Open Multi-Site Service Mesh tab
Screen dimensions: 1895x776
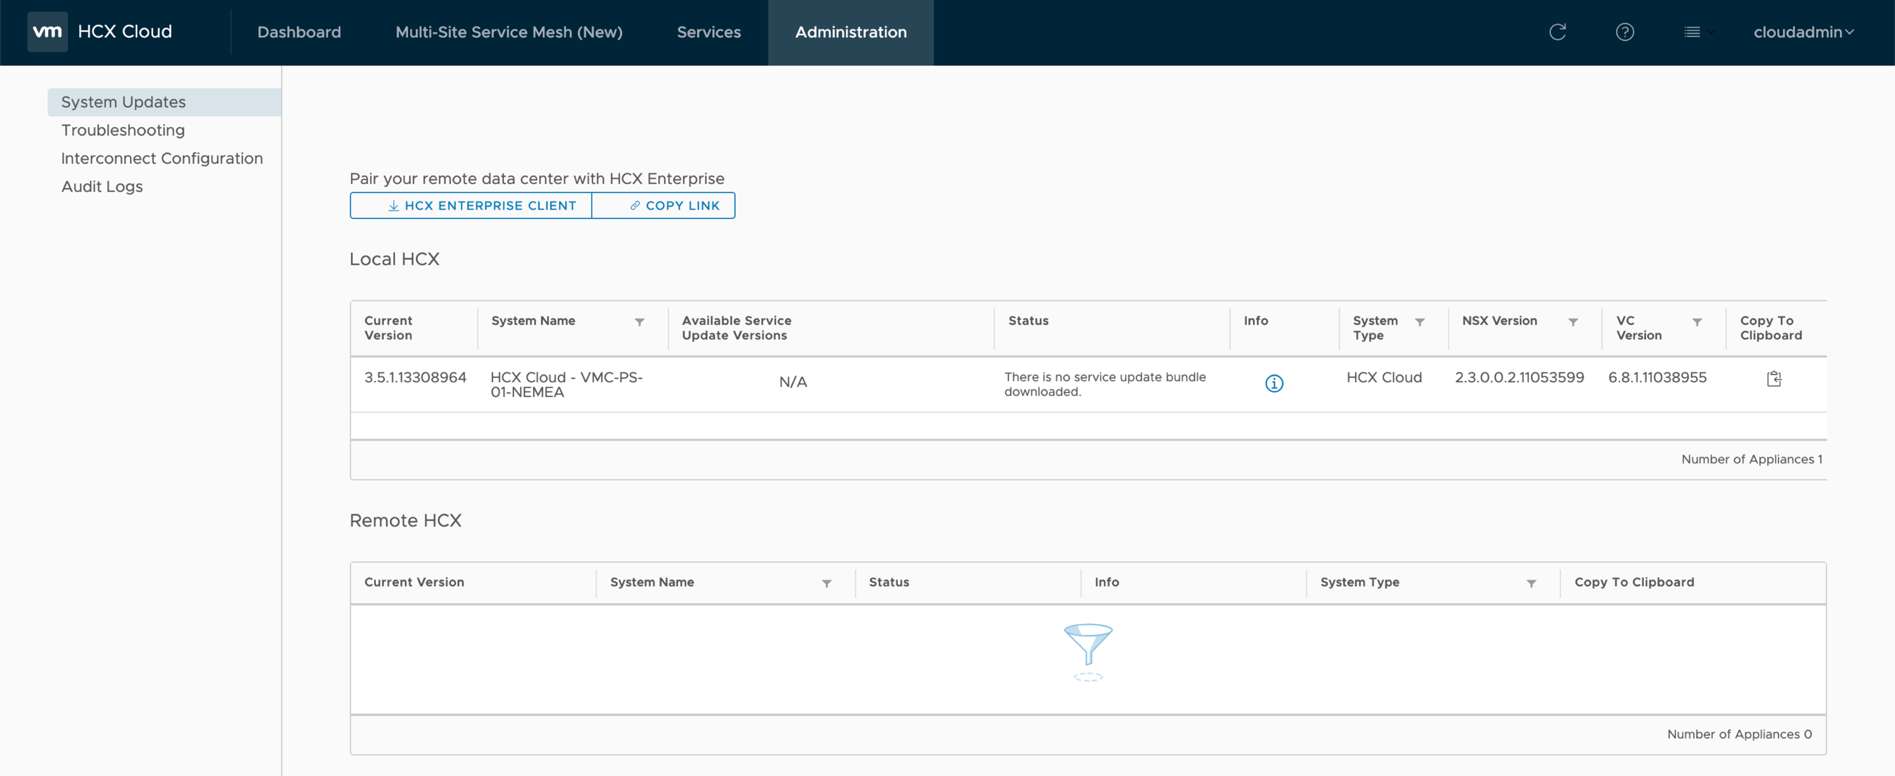pos(508,32)
